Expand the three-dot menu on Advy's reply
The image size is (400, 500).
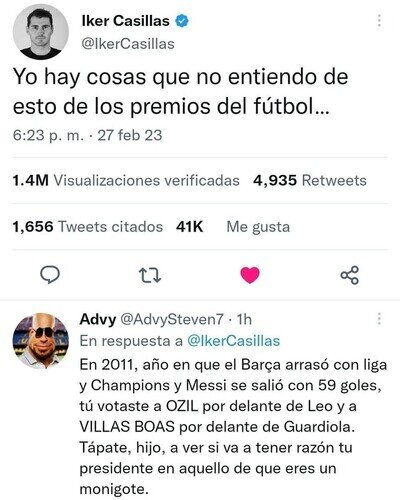pyautogui.click(x=379, y=319)
